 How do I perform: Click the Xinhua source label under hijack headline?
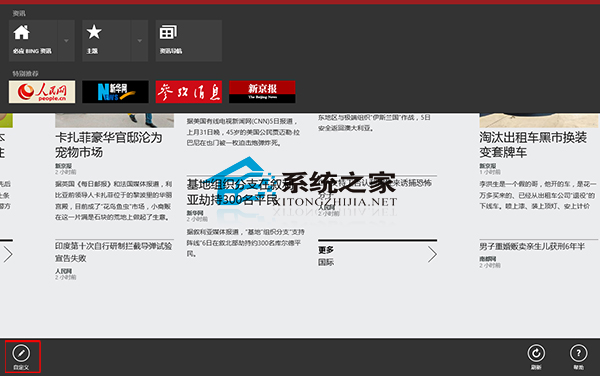(195, 213)
